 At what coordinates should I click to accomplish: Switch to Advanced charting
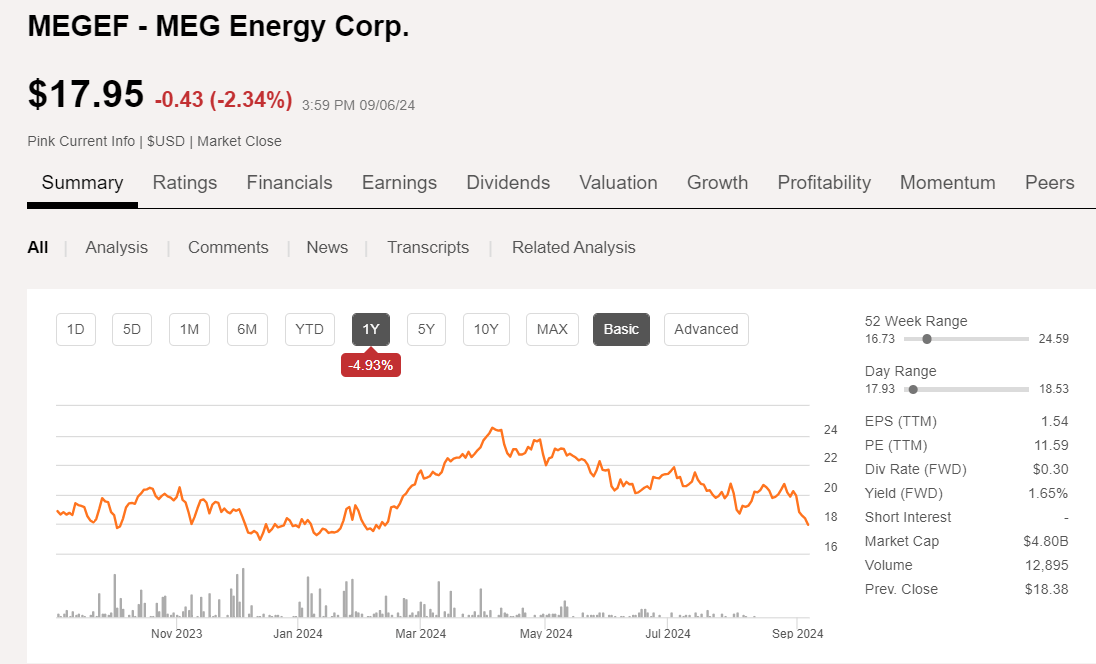(706, 329)
